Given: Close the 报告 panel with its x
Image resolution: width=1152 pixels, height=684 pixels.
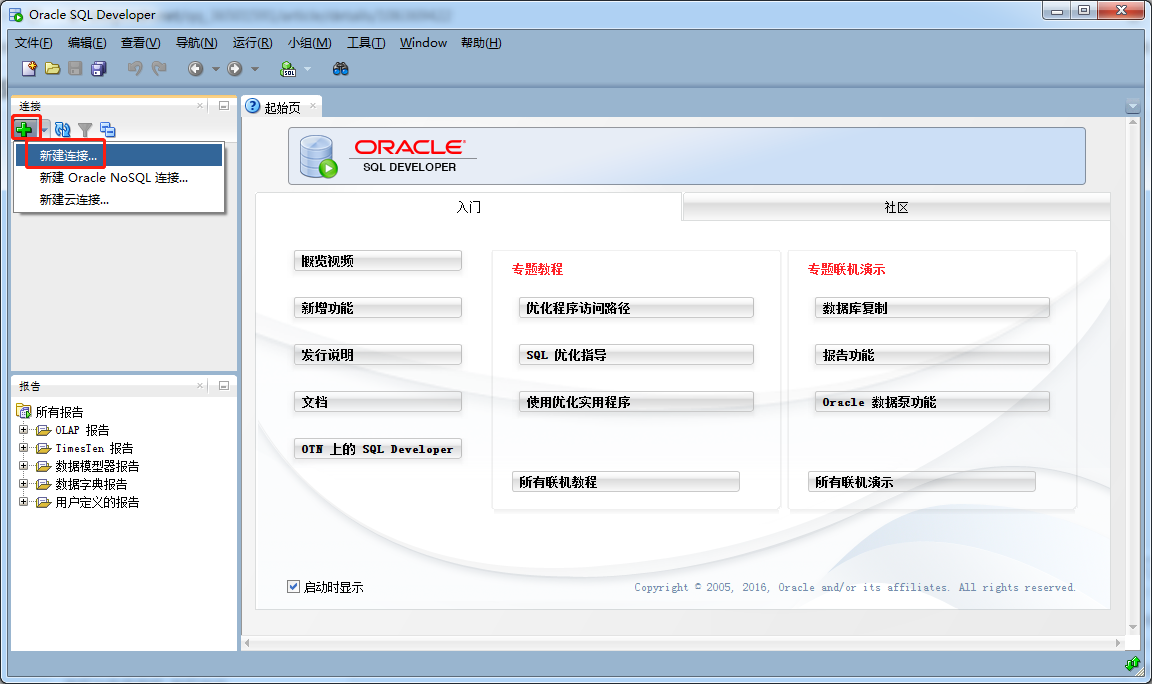Looking at the screenshot, I should tap(200, 386).
